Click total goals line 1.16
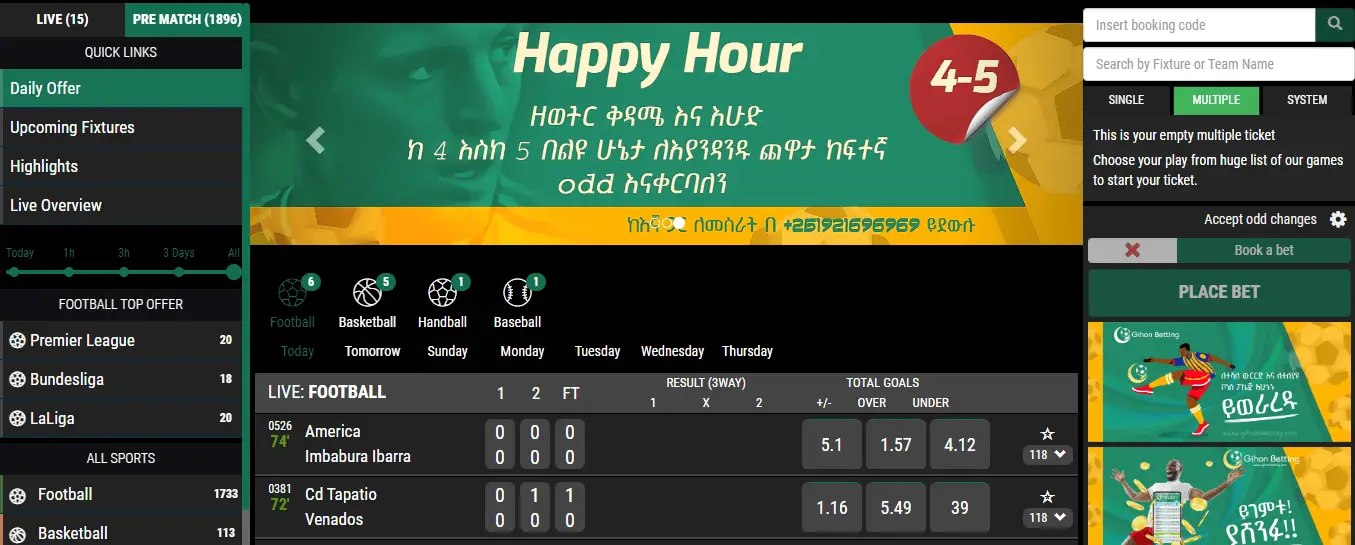 (832, 508)
